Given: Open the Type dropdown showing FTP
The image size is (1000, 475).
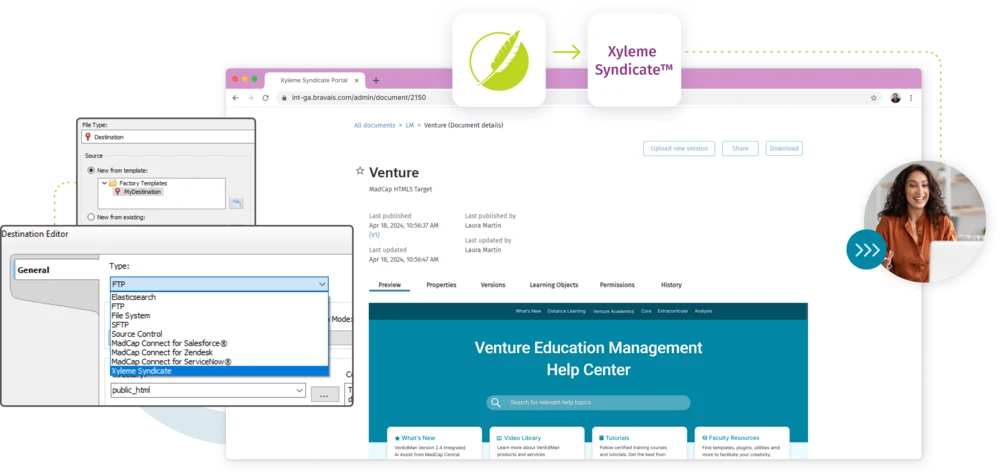Looking at the screenshot, I should [219, 284].
